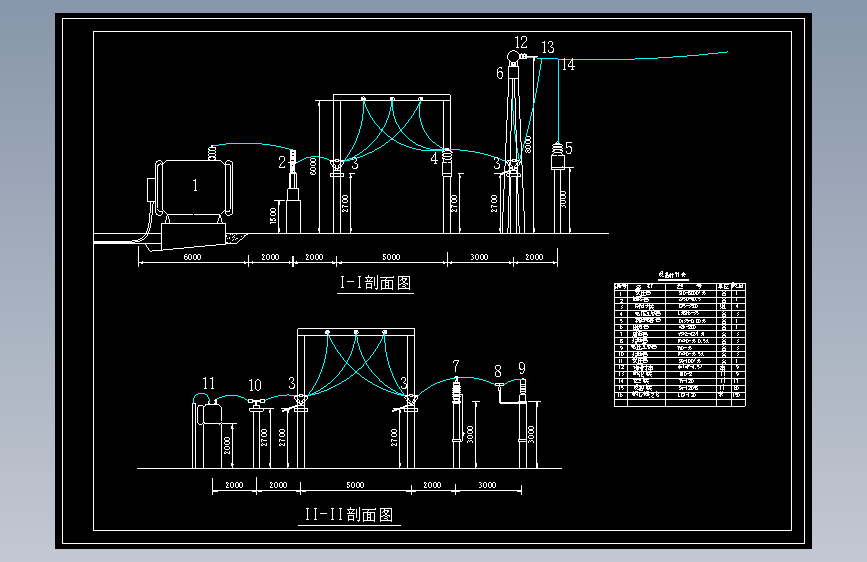Select equipment label "12"
This screenshot has width=867, height=562.
point(521,42)
